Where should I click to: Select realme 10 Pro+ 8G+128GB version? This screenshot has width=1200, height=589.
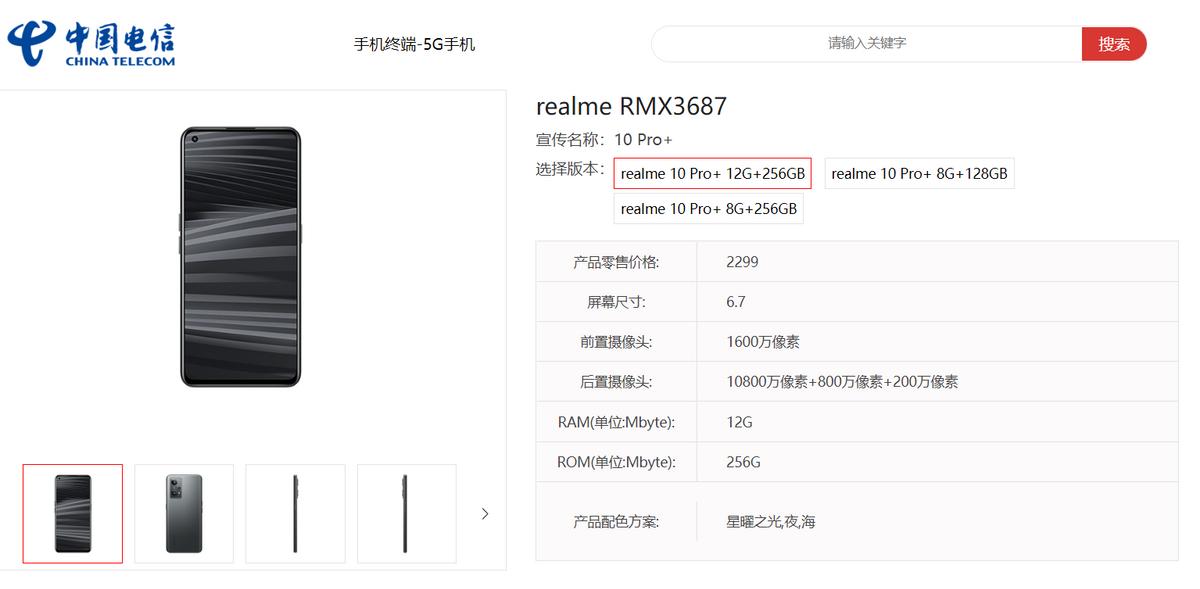pyautogui.click(x=919, y=173)
